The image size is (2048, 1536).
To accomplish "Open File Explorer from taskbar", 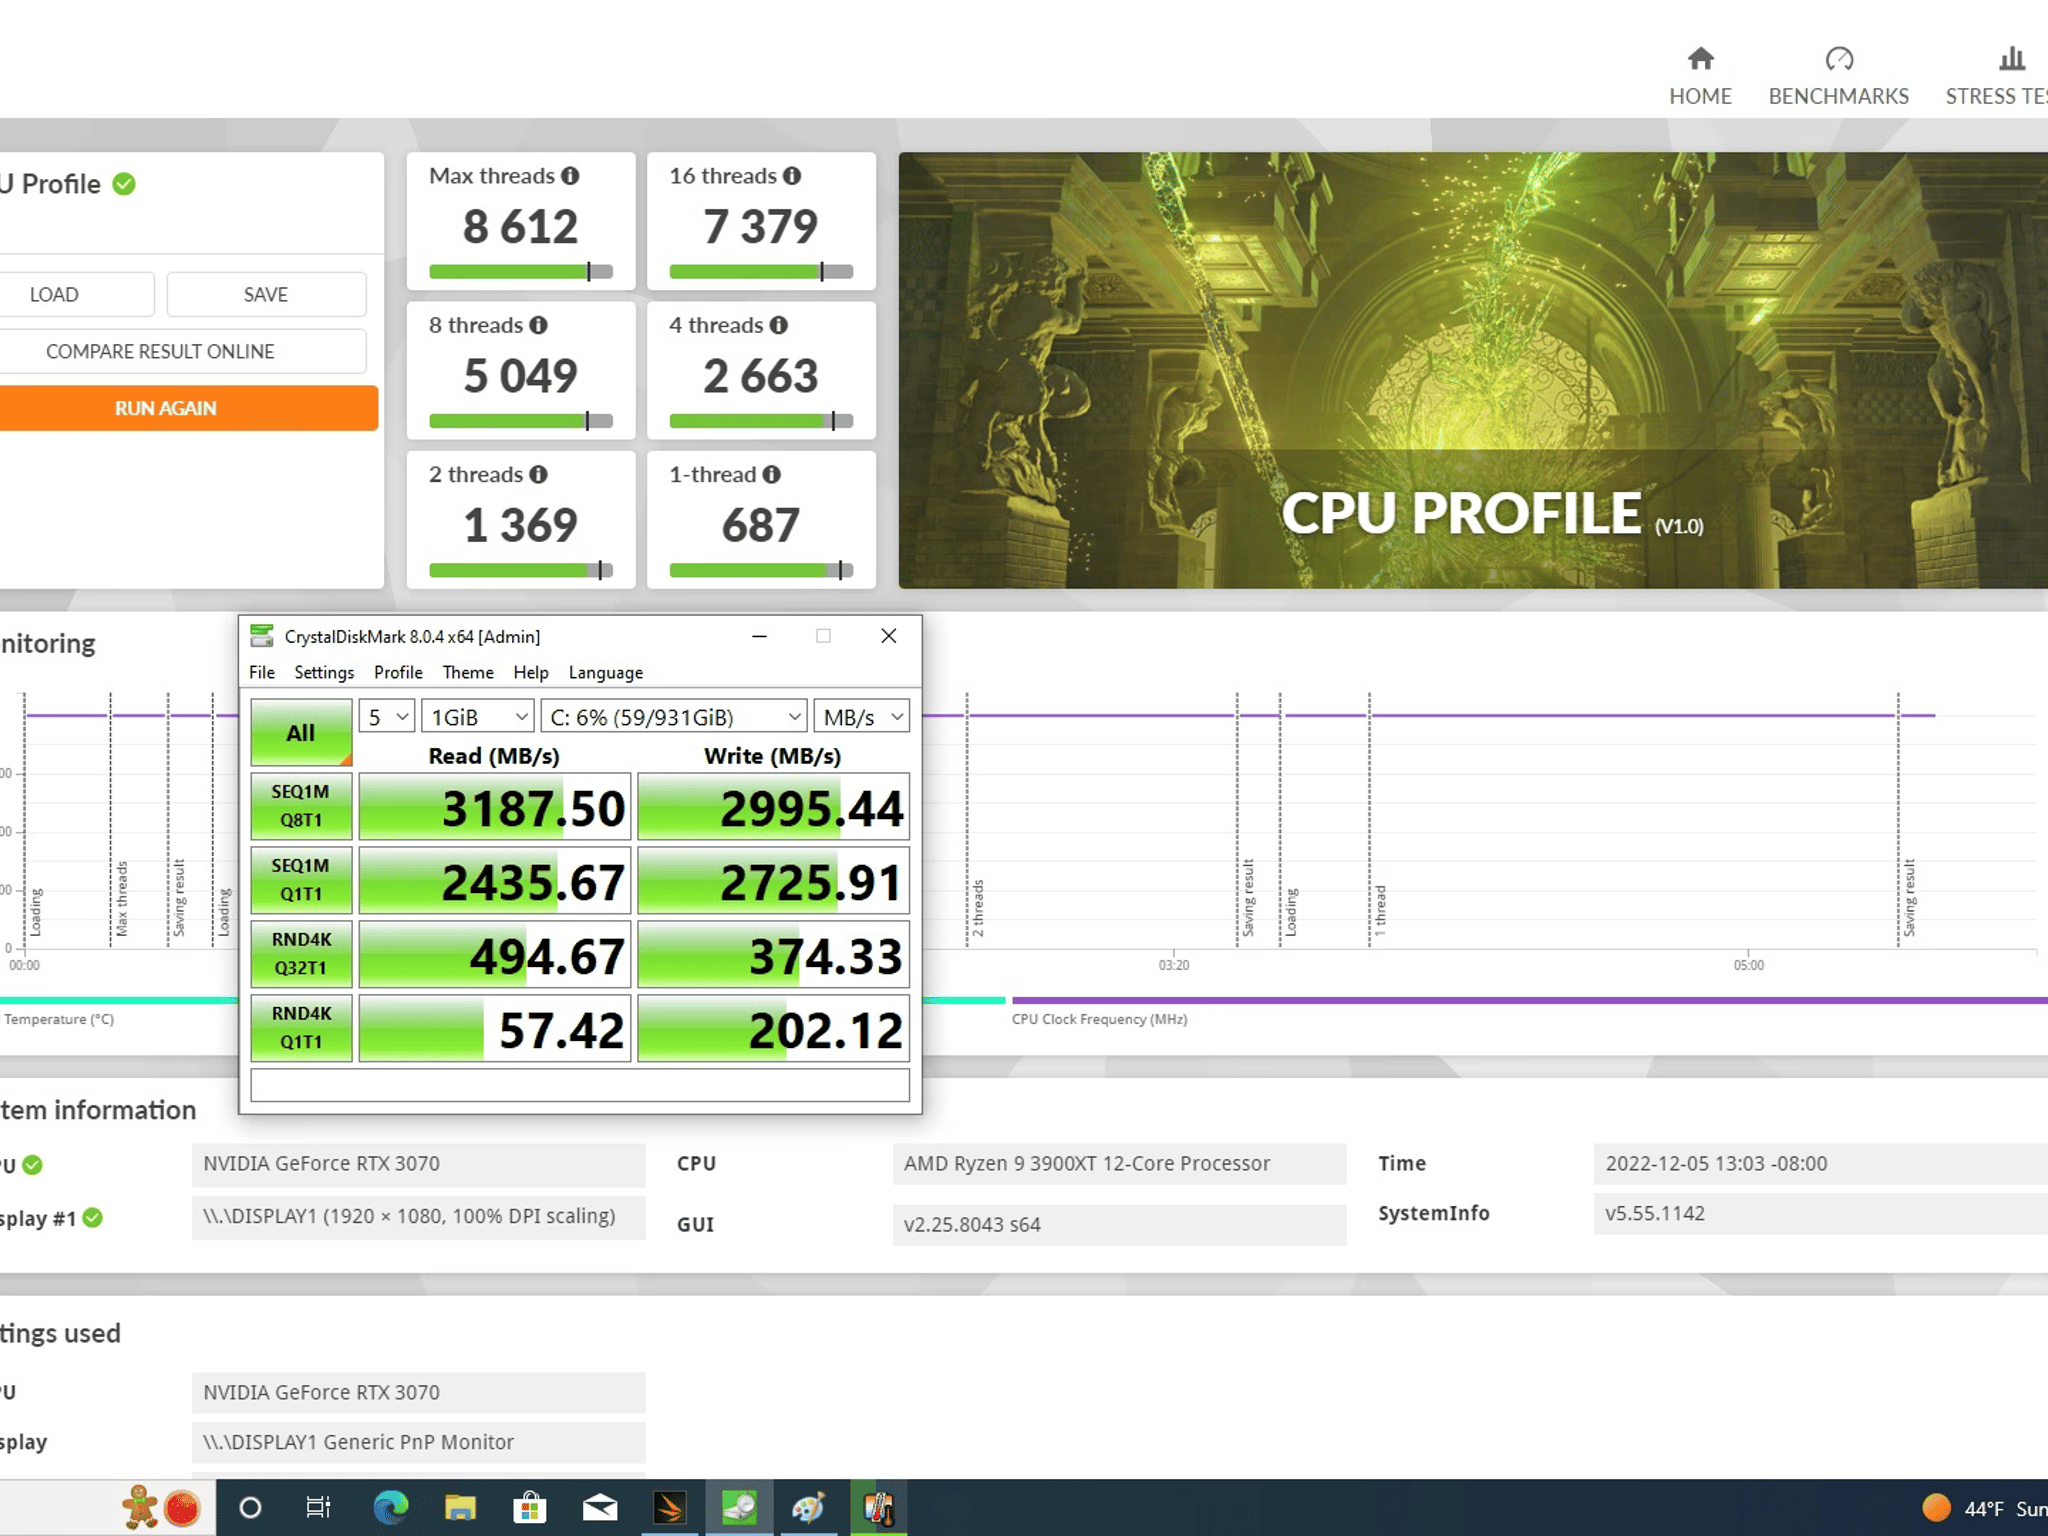I will (460, 1508).
